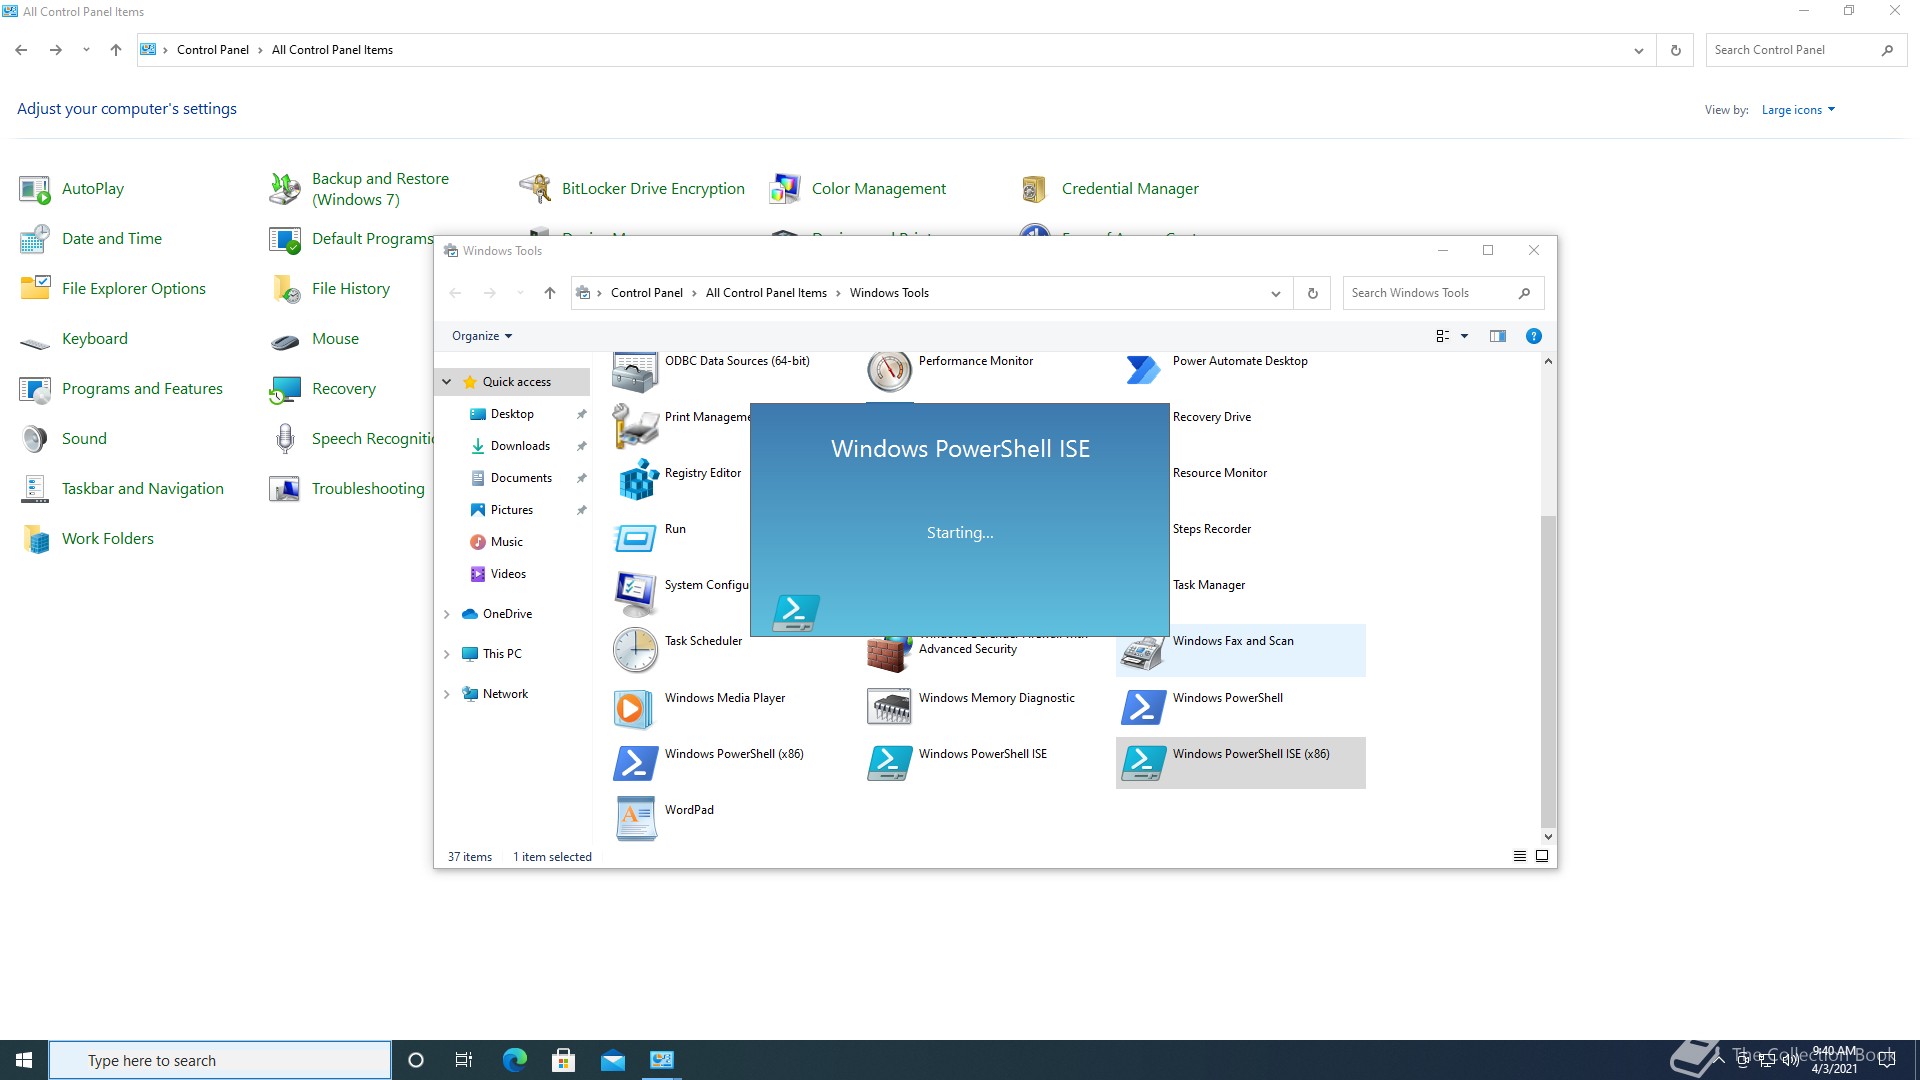Expand Network in navigation pane
Screen dimensions: 1920x1080
coord(446,694)
